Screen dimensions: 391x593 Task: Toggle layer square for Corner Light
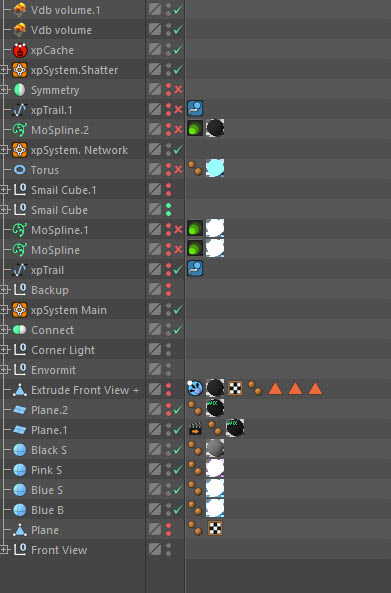155,349
